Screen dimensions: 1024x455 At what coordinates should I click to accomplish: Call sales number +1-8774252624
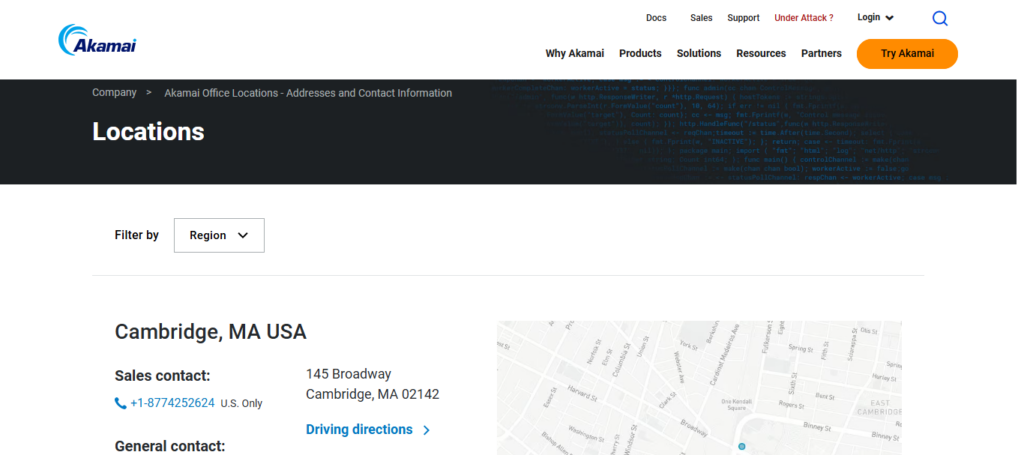pos(172,403)
